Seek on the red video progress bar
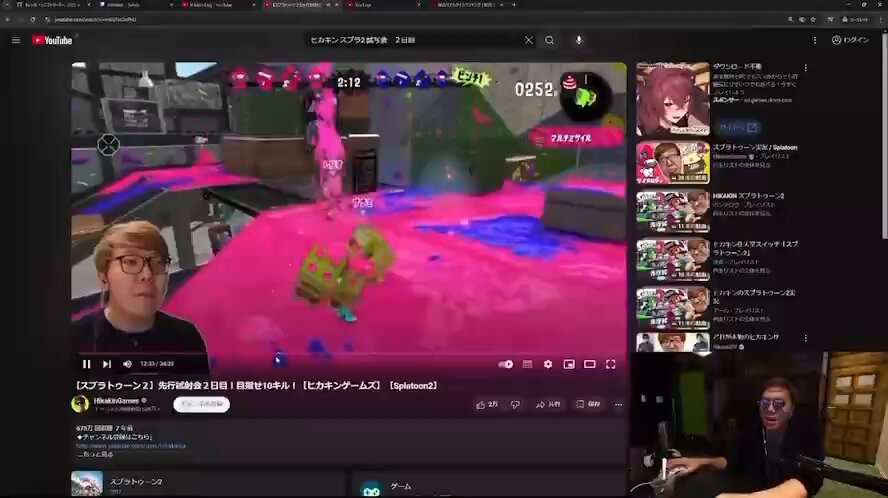This screenshot has width=888, height=498. (x=349, y=353)
